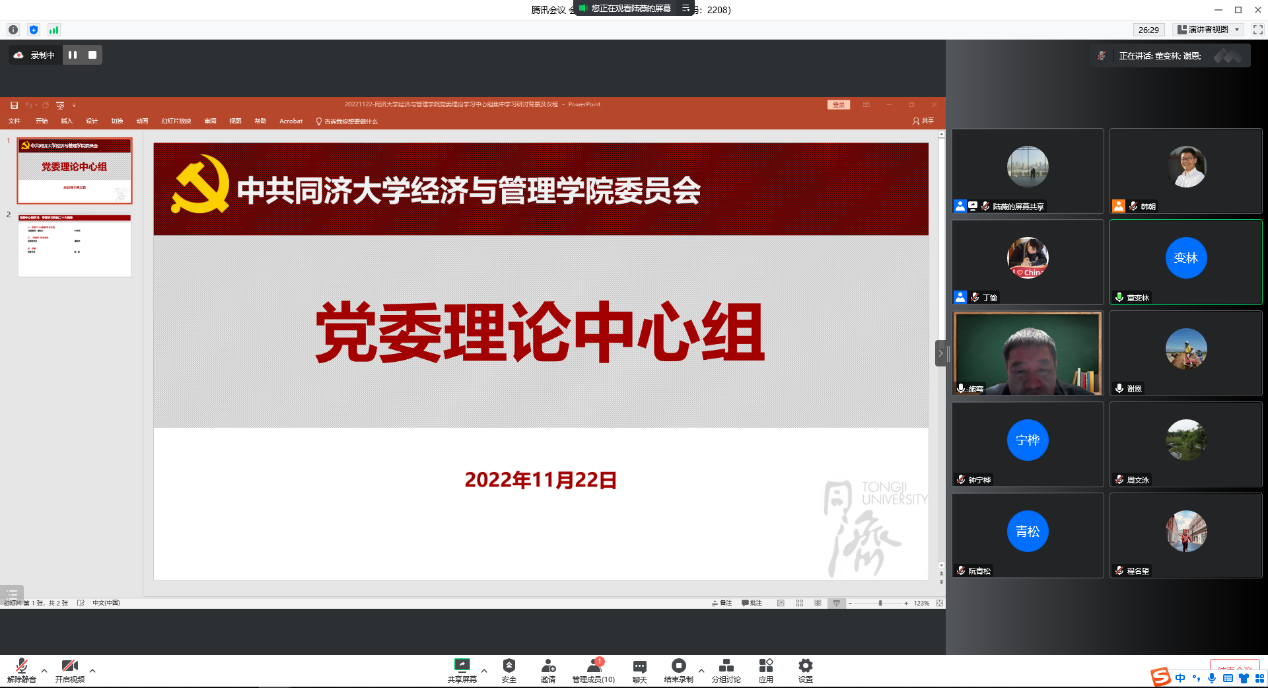This screenshot has width=1268, height=688.
Task: Select the second slide thumbnail
Action: (74, 245)
